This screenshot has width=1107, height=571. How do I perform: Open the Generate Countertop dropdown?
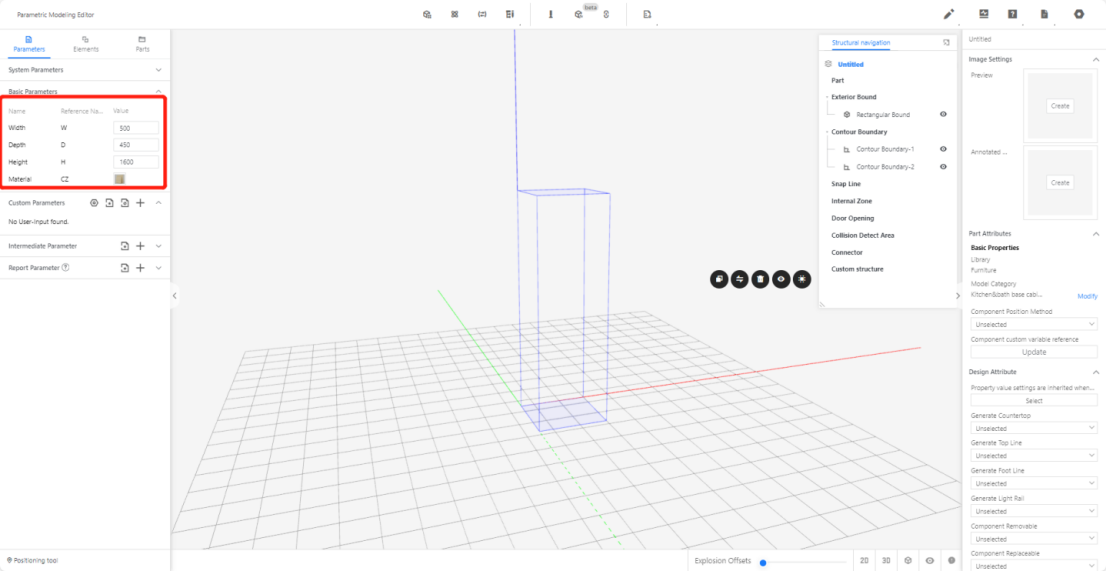(1034, 428)
